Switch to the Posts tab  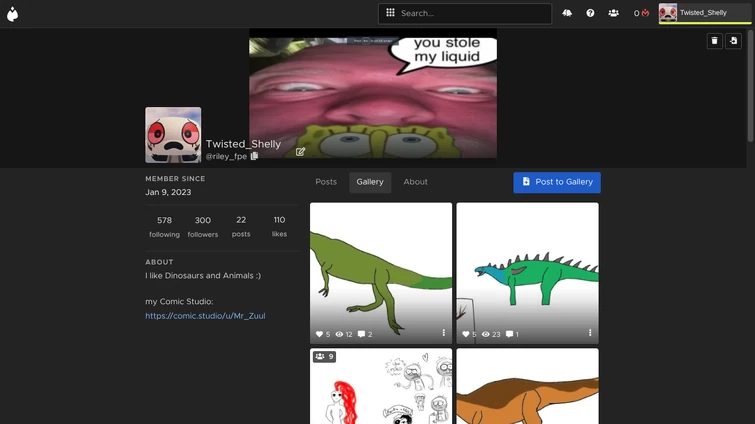point(326,182)
